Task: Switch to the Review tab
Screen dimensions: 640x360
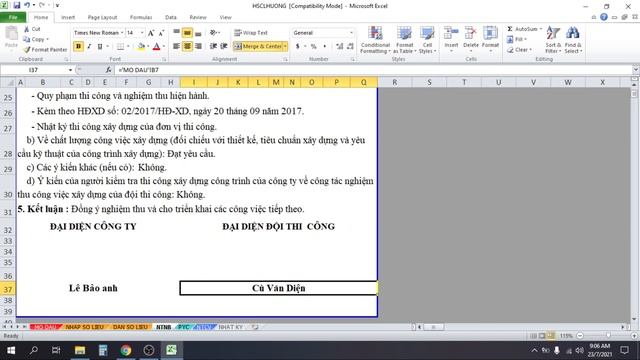Action: point(198,17)
